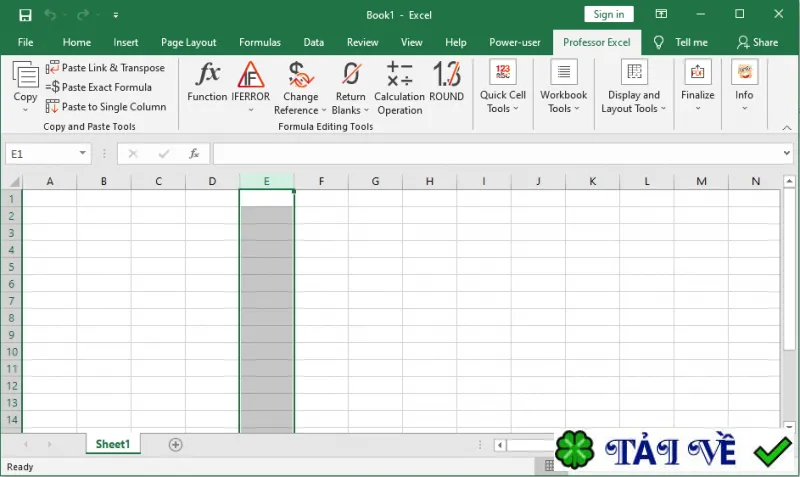
Task: Click Paste to Single Column
Action: tap(106, 107)
